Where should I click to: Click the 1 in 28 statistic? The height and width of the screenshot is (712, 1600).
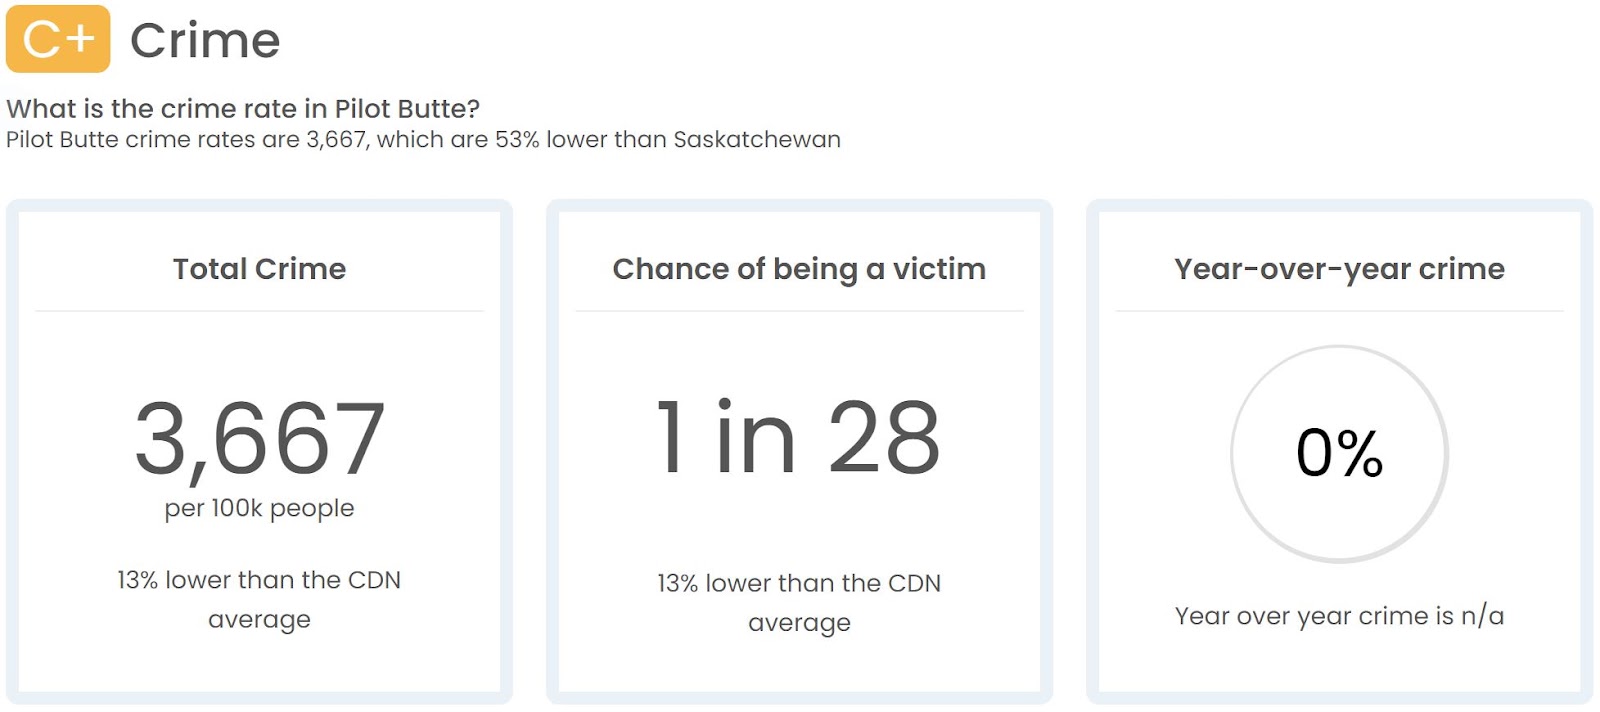click(799, 437)
